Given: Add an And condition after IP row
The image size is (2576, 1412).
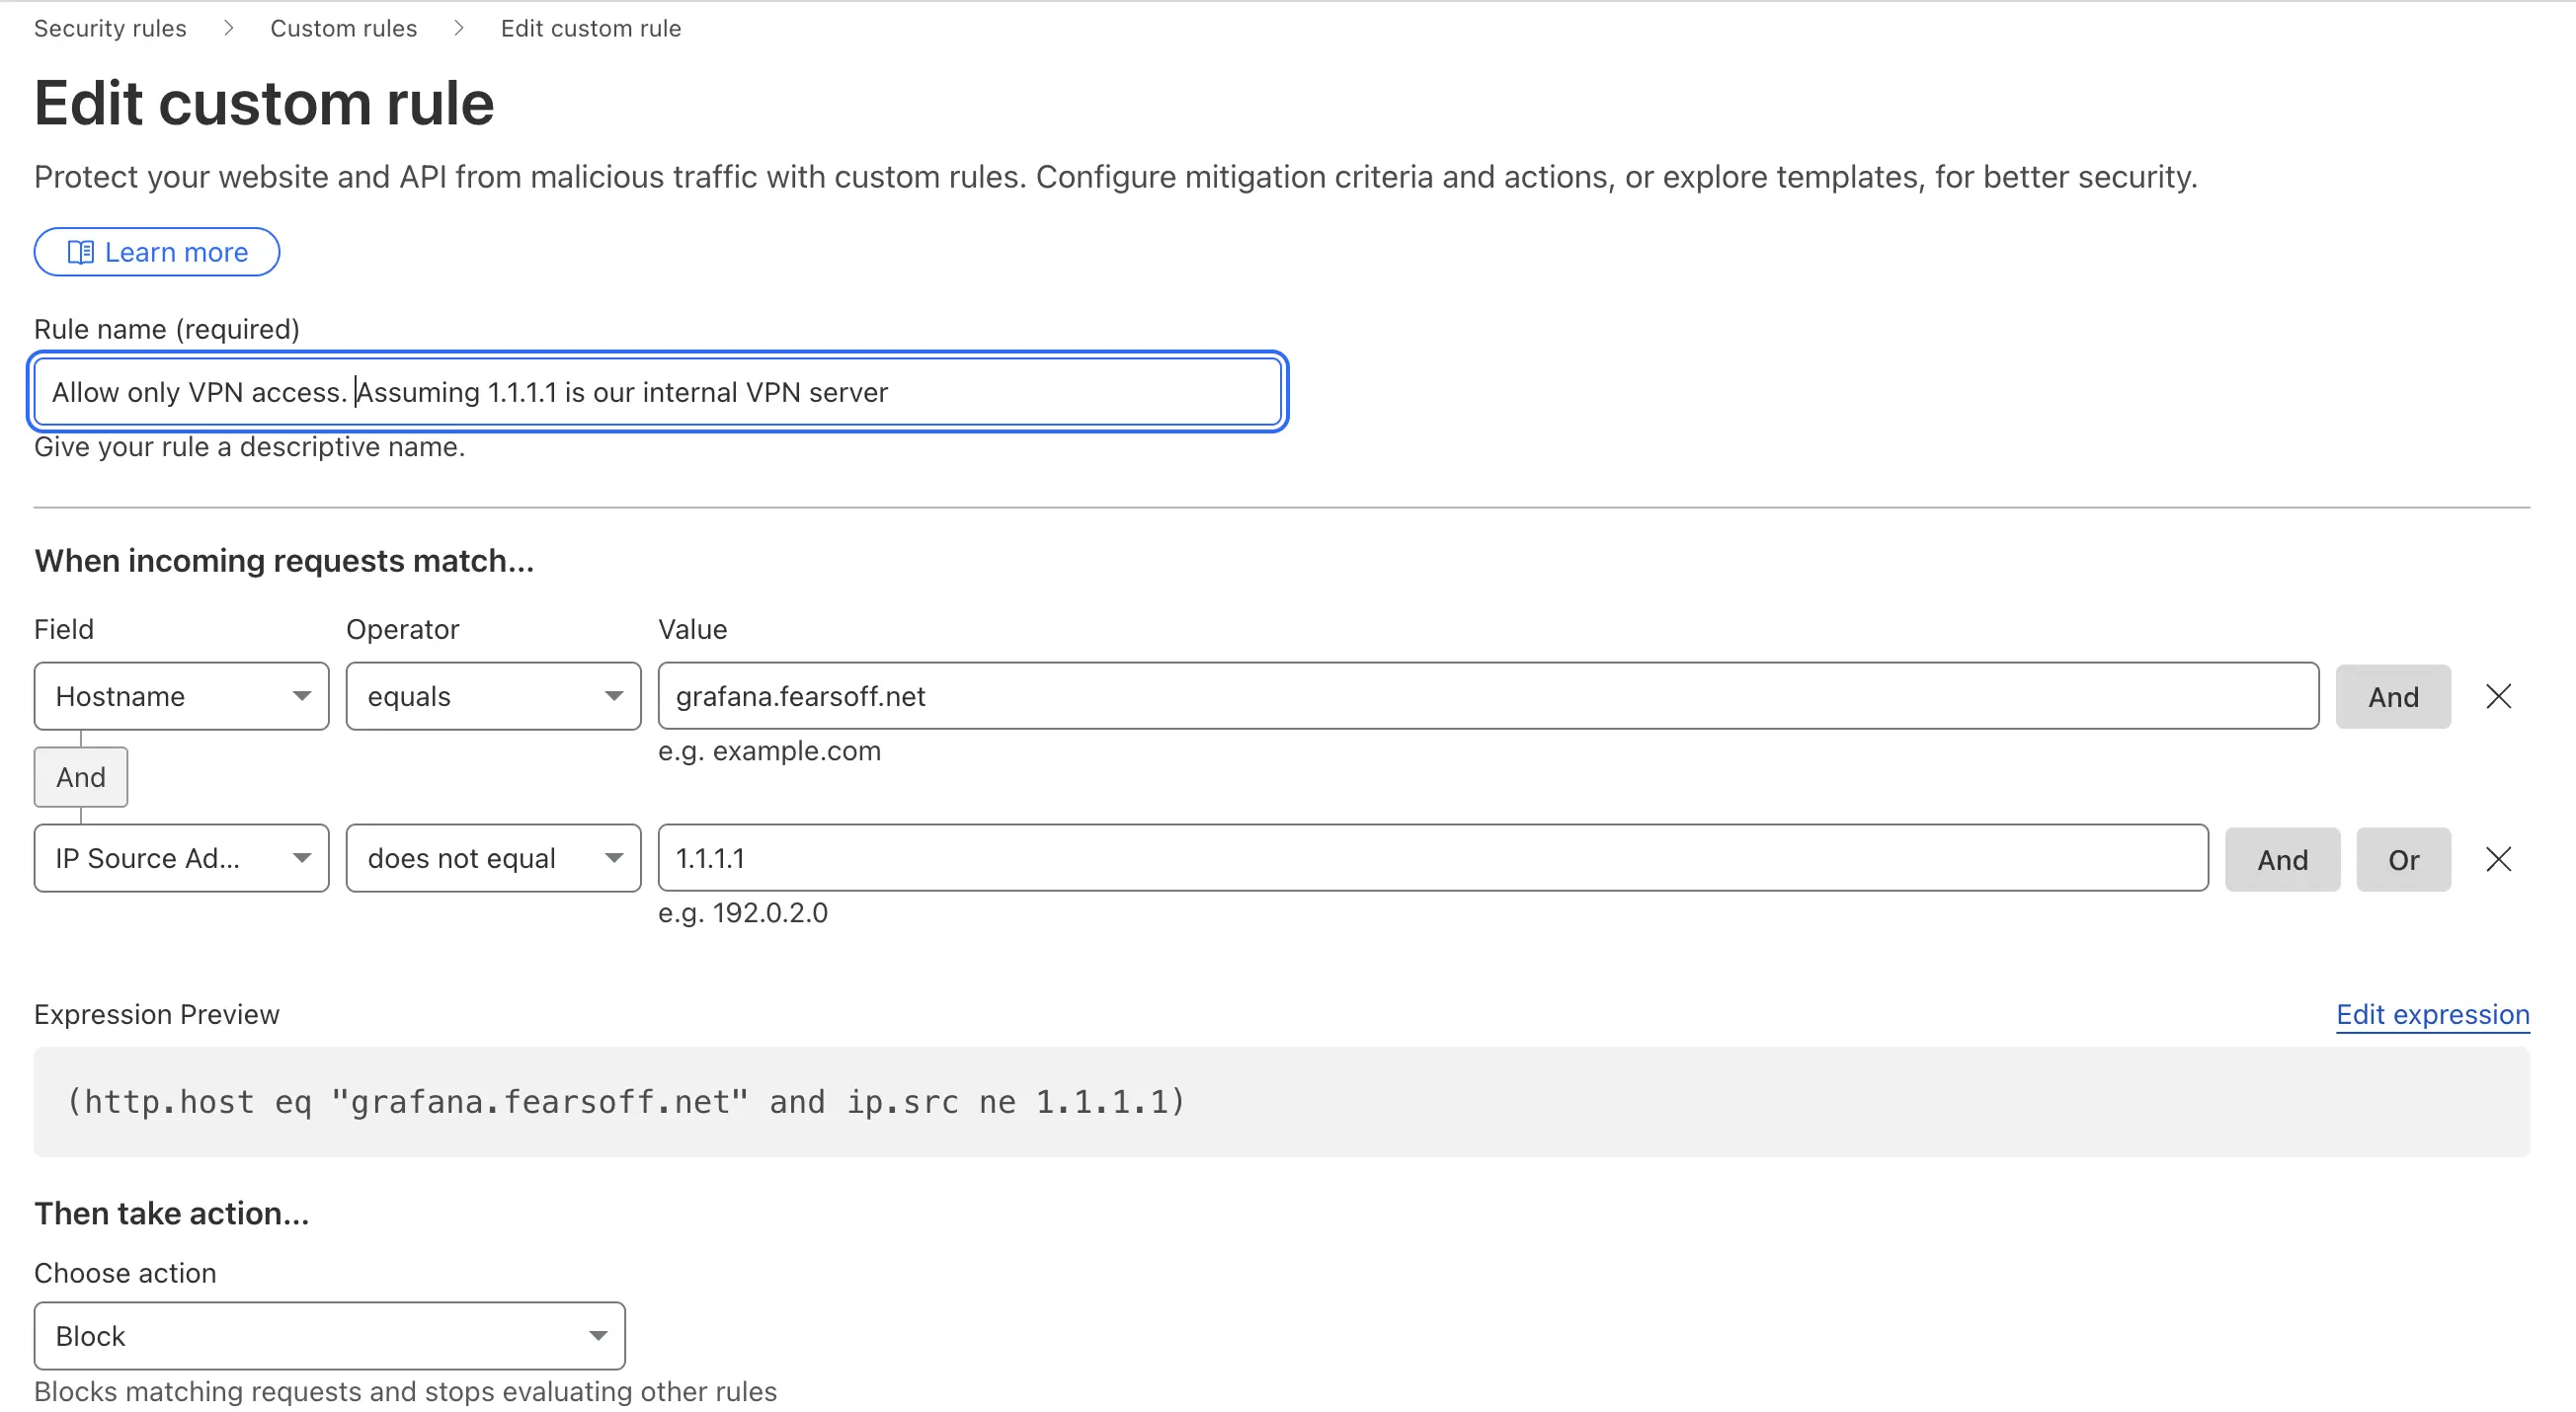Looking at the screenshot, I should [x=2281, y=860].
